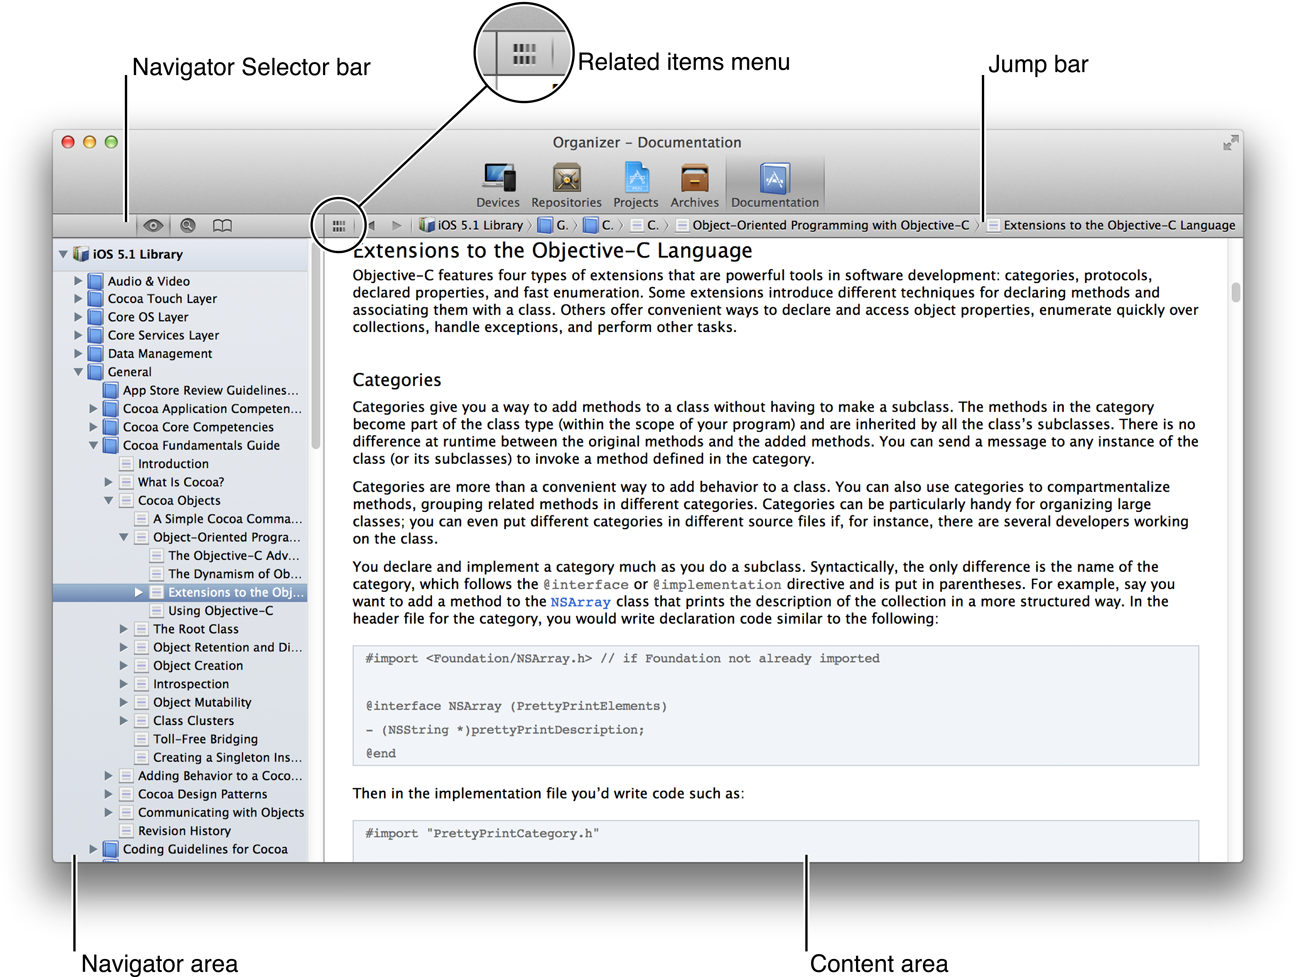Expand The Root Class topic
Image resolution: width=1296 pixels, height=977 pixels.
click(124, 630)
